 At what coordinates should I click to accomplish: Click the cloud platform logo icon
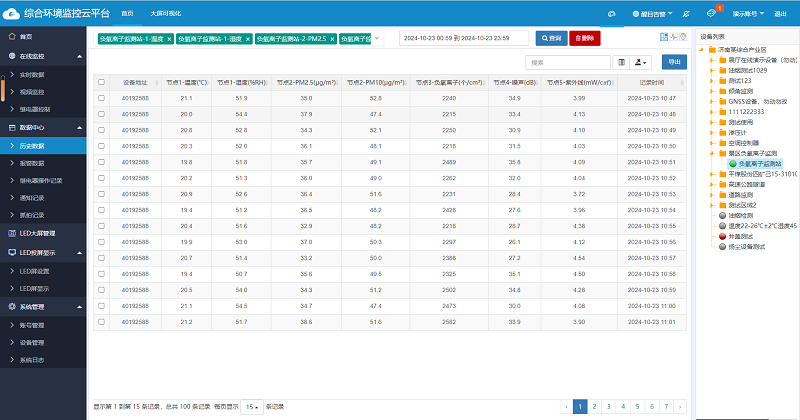pos(13,14)
